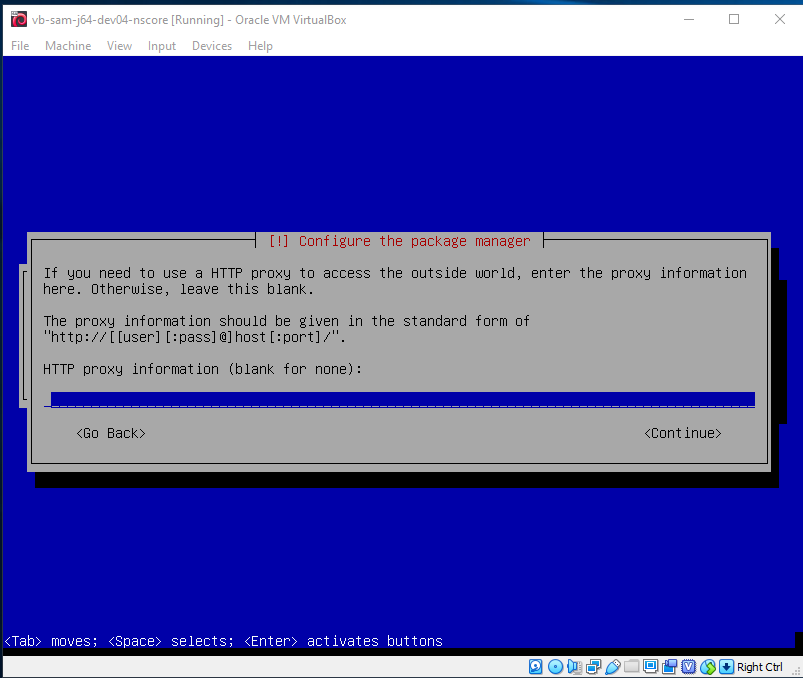Open the File menu

coord(20,46)
